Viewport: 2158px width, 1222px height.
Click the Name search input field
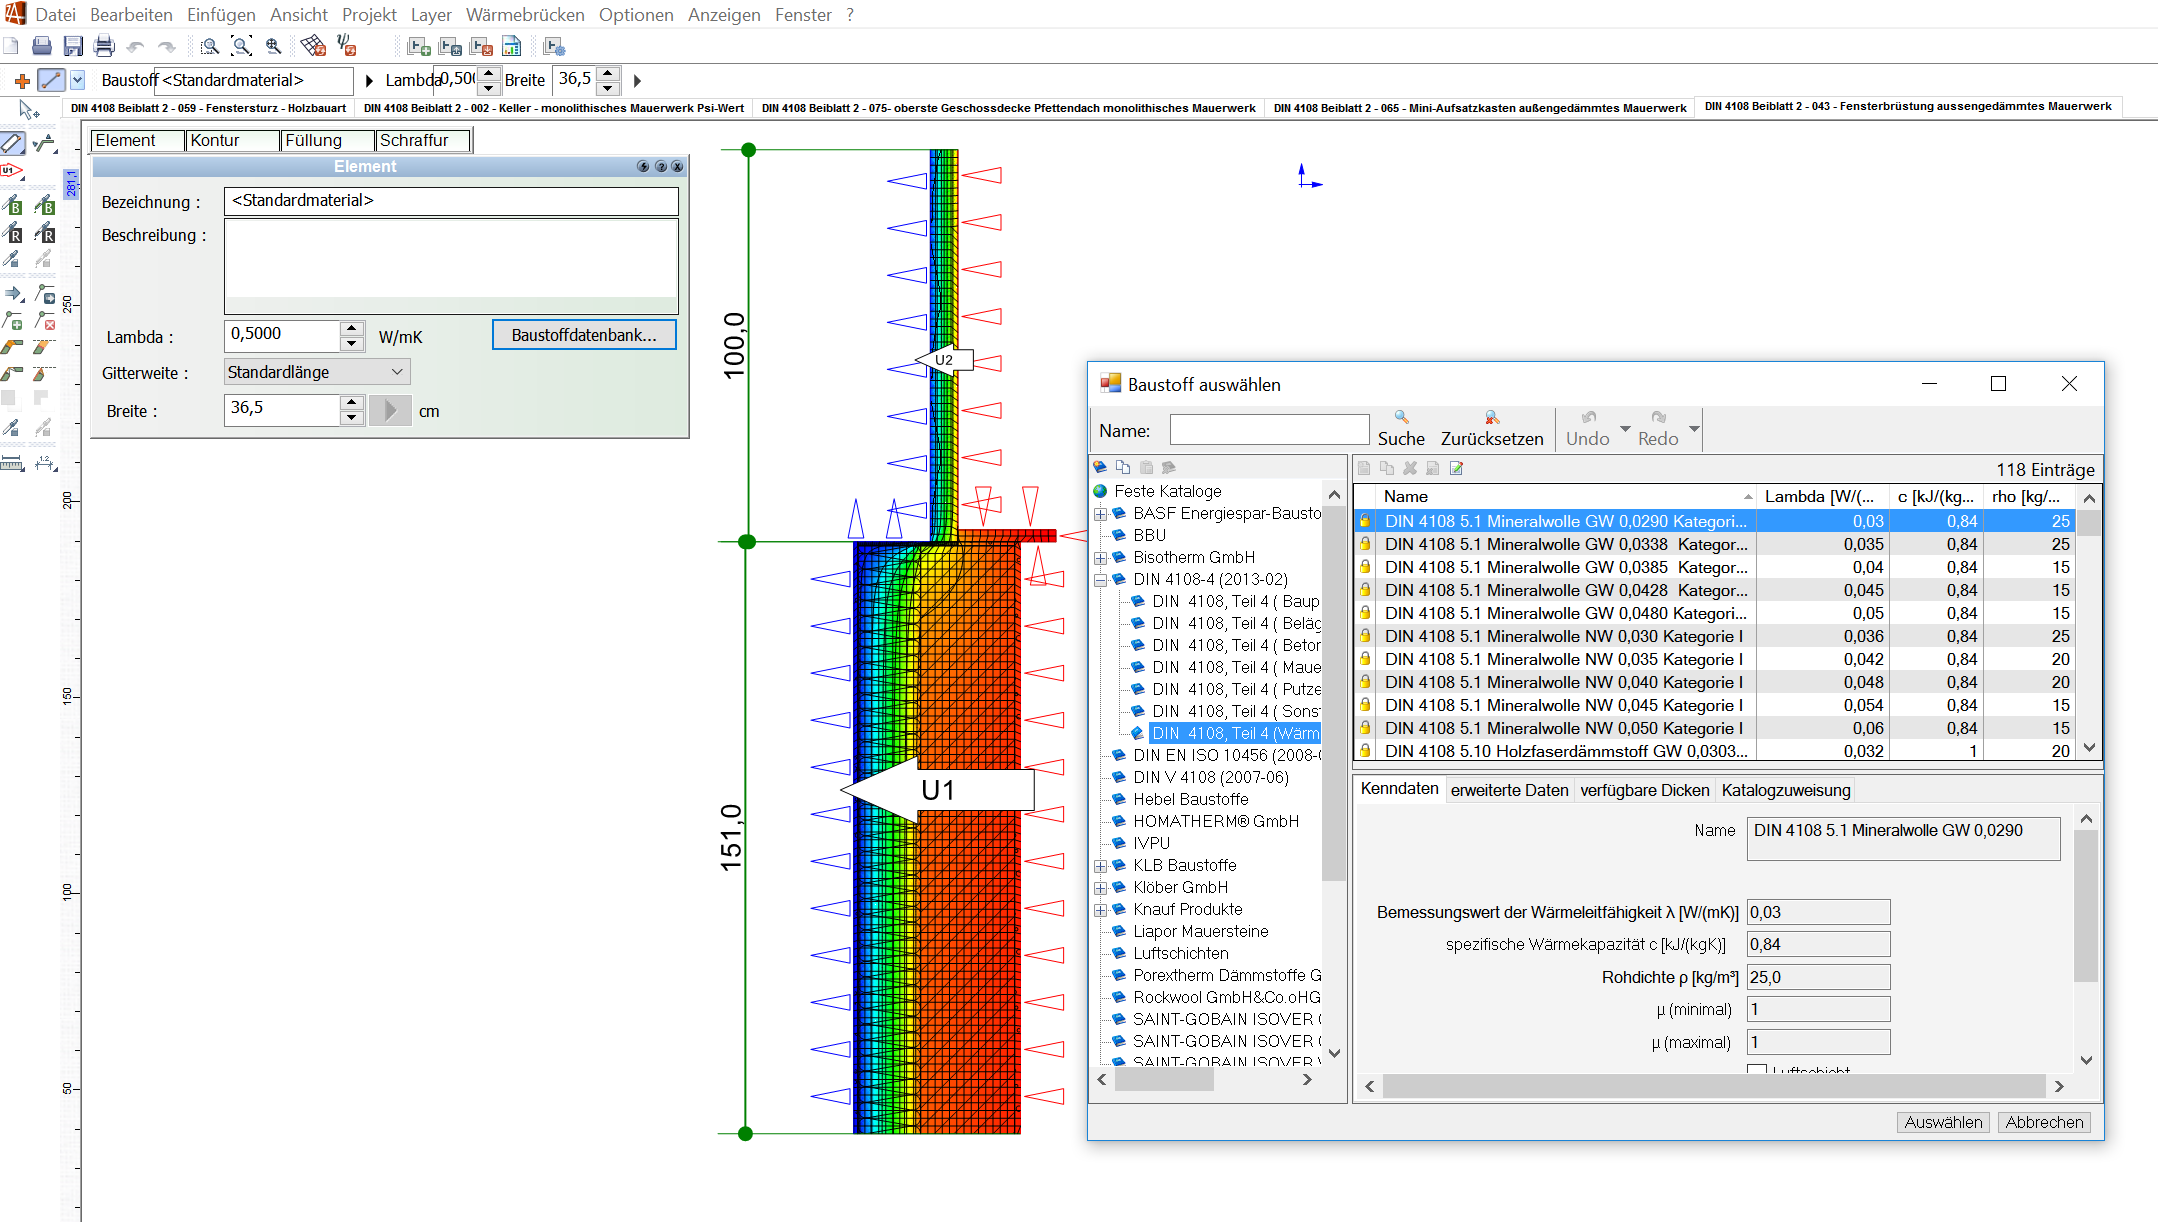click(1269, 430)
